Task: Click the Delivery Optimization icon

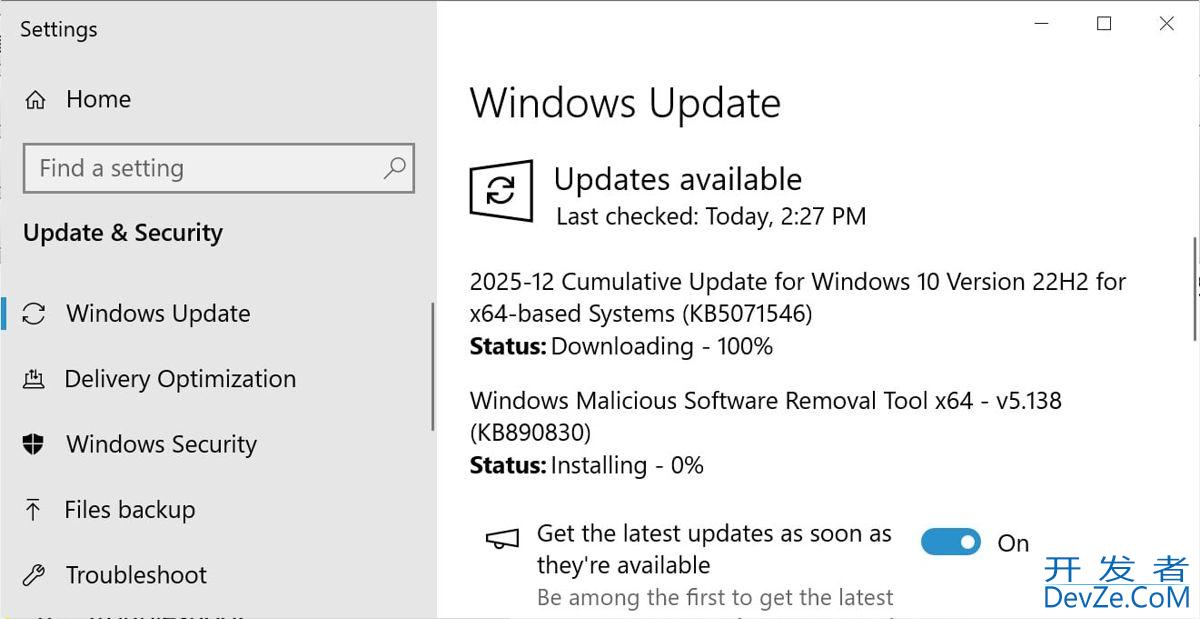Action: tap(35, 379)
